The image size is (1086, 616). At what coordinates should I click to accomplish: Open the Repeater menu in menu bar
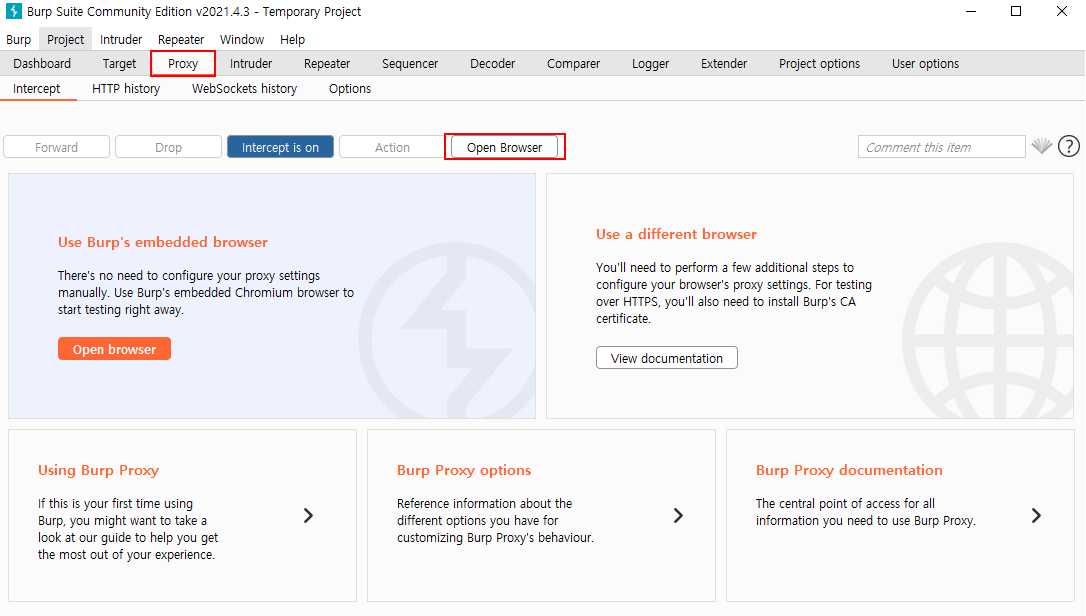coord(181,39)
